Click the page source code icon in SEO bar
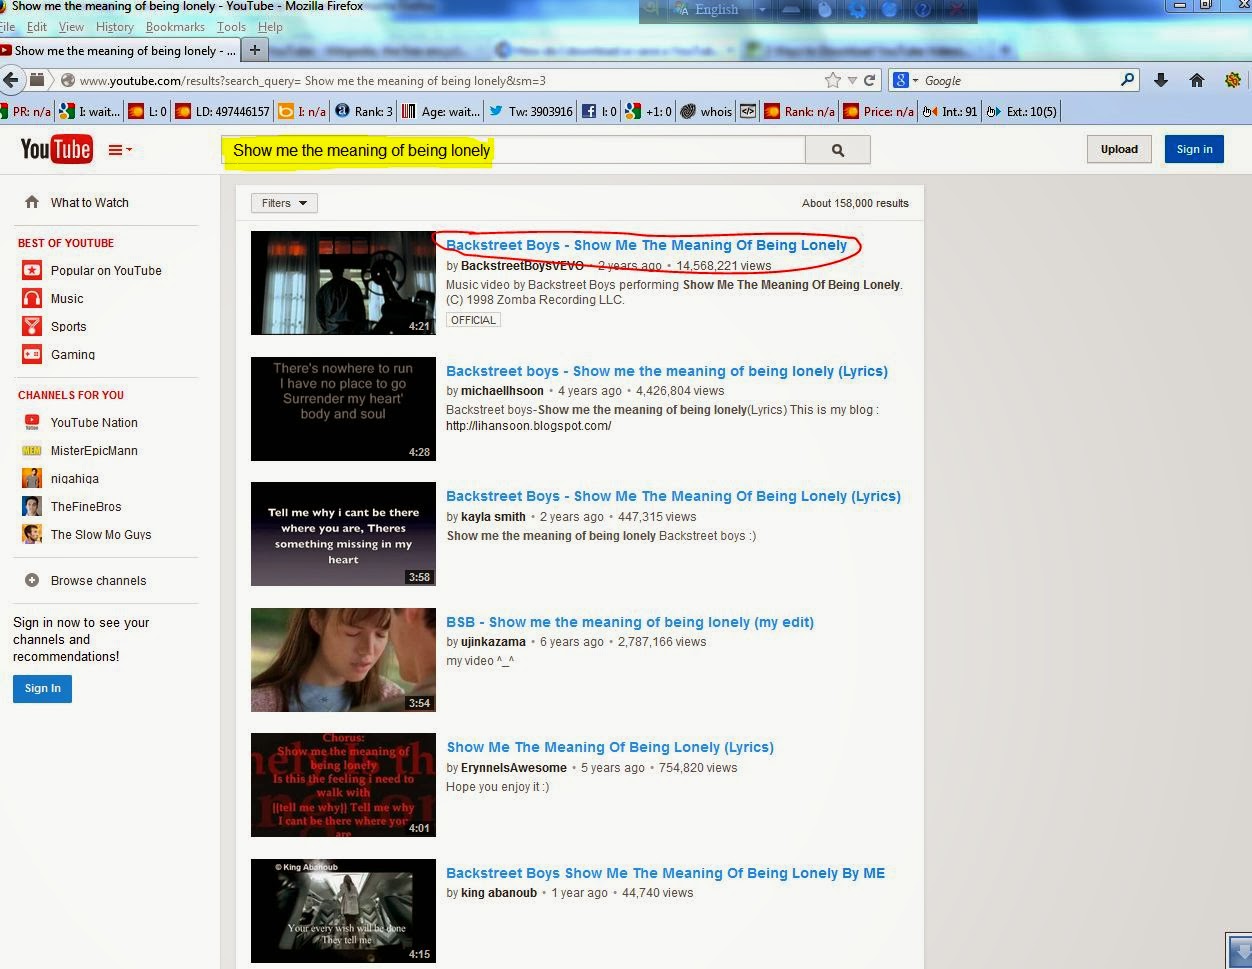 (x=747, y=111)
